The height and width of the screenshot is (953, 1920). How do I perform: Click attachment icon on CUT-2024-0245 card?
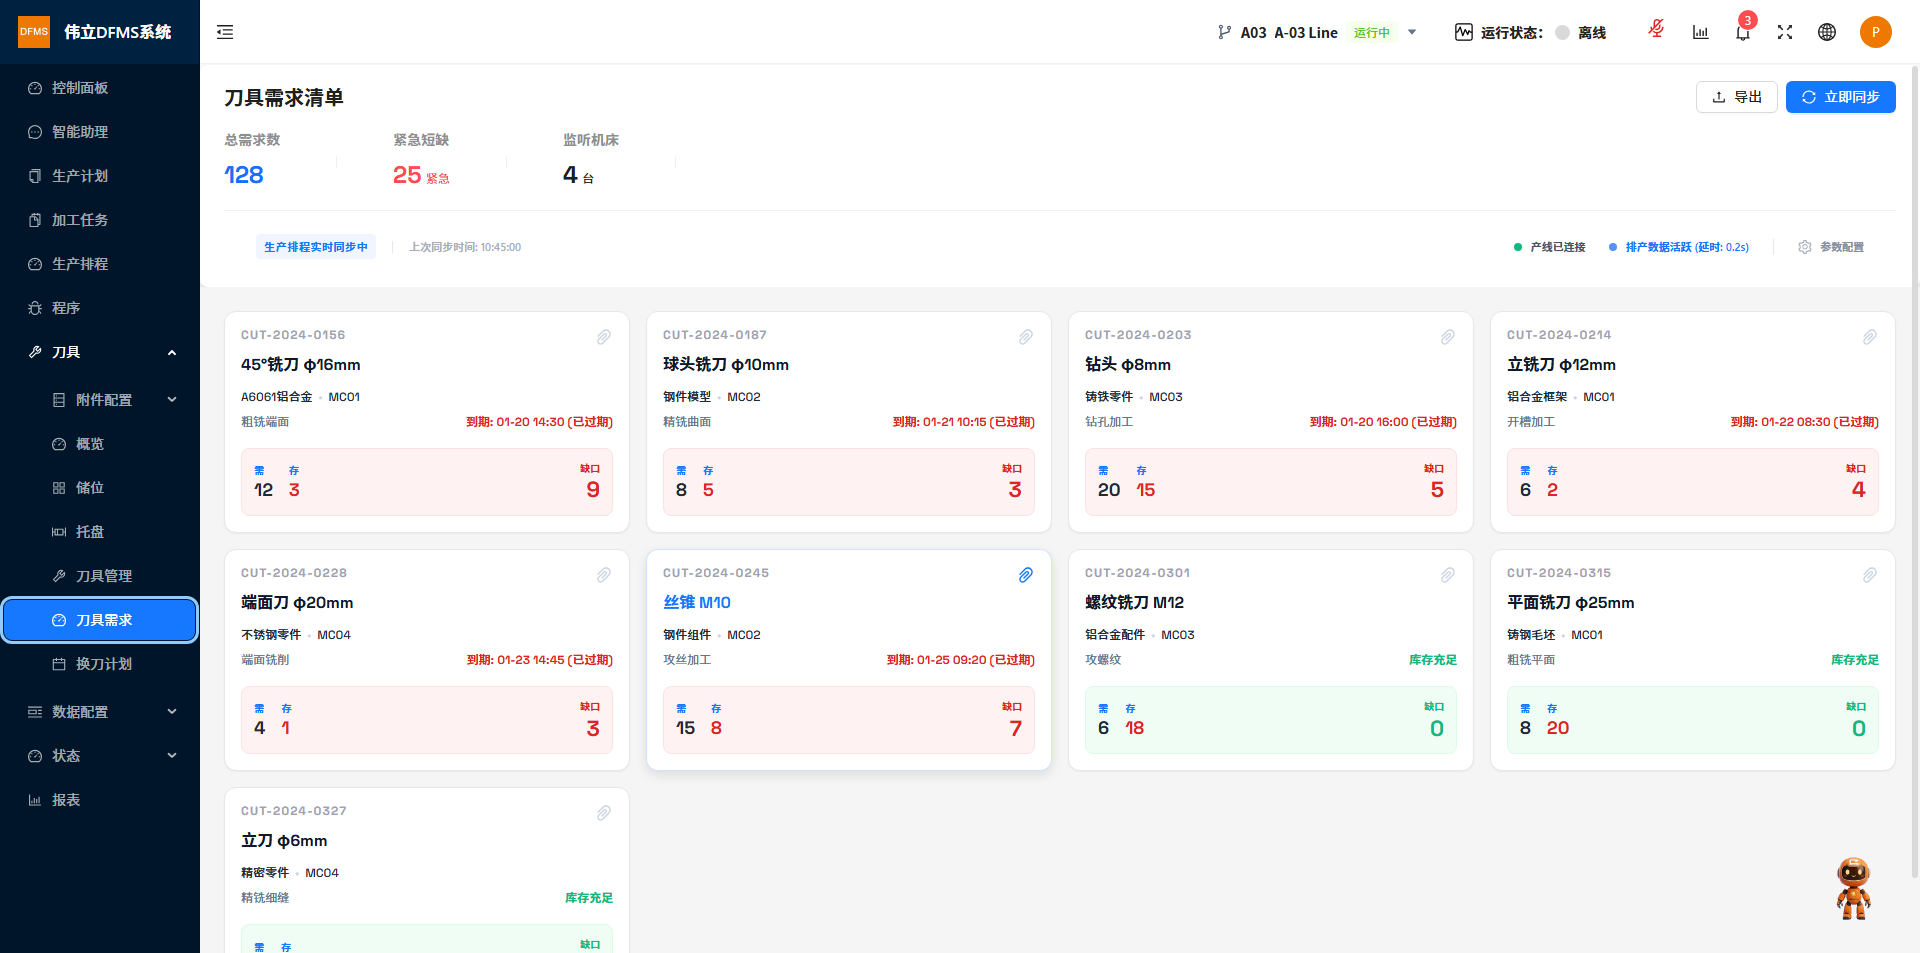coord(1026,575)
